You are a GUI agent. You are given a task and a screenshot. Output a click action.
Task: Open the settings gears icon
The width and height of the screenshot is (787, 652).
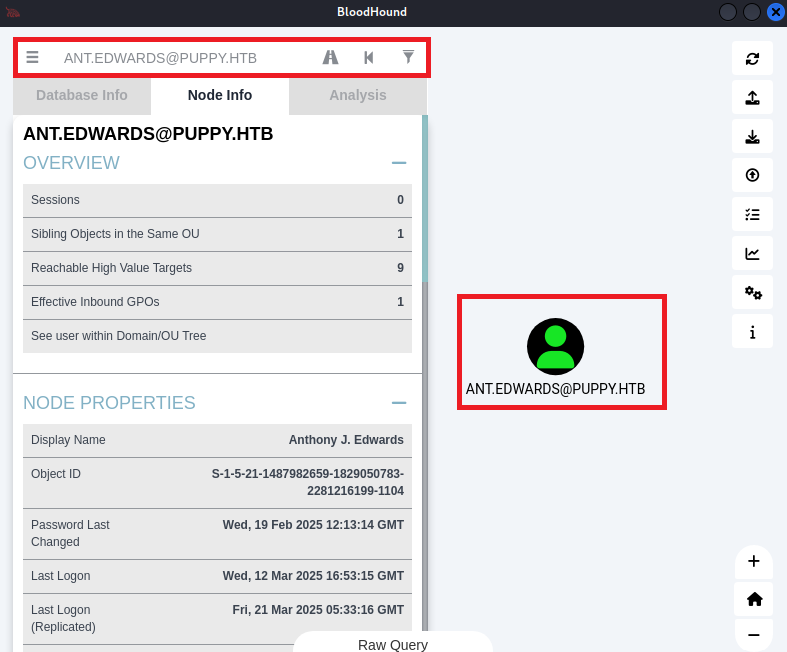pyautogui.click(x=752, y=292)
